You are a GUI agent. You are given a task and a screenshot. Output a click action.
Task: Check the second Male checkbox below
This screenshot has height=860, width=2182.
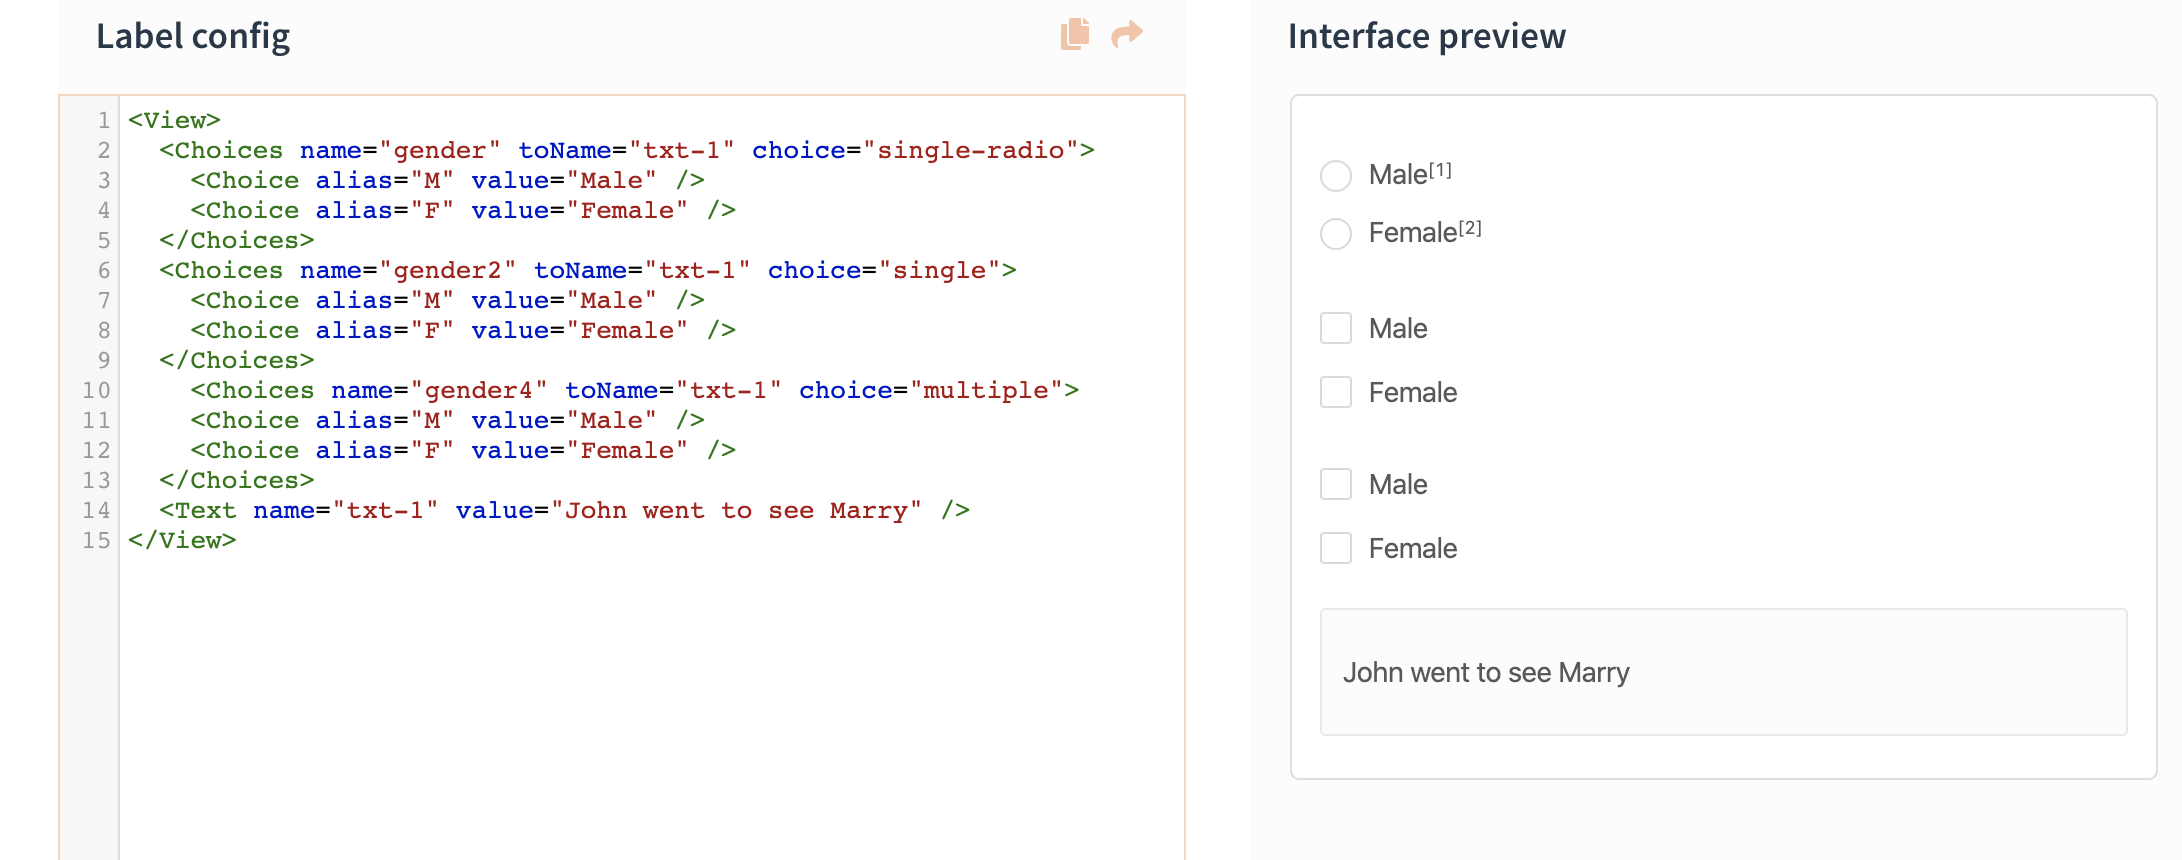point(1336,484)
